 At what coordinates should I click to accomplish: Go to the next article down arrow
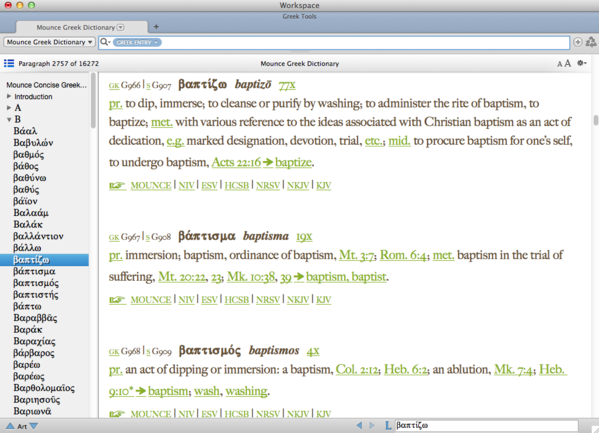pos(34,426)
